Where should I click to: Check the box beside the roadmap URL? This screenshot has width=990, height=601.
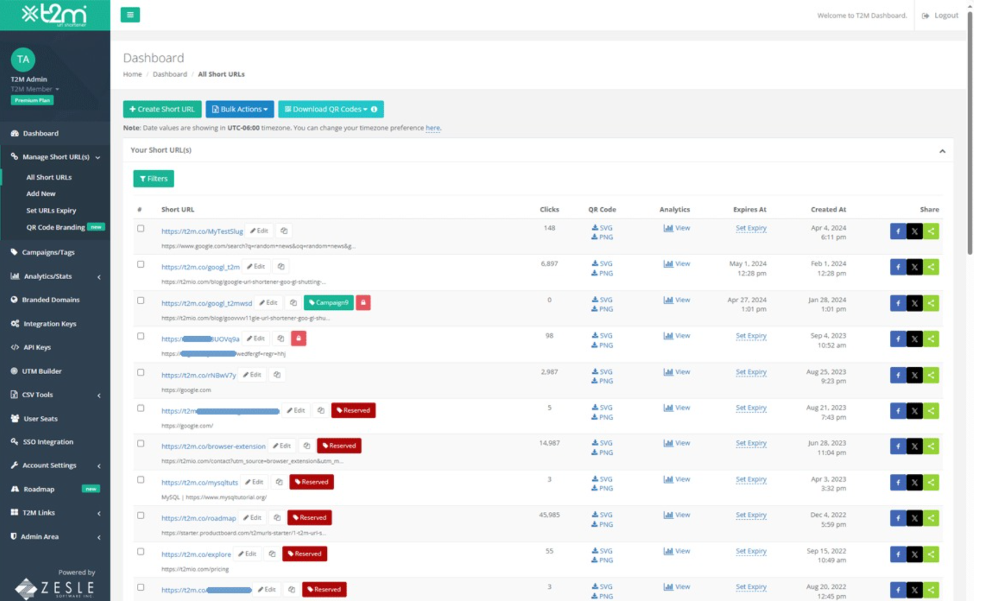pos(140,515)
